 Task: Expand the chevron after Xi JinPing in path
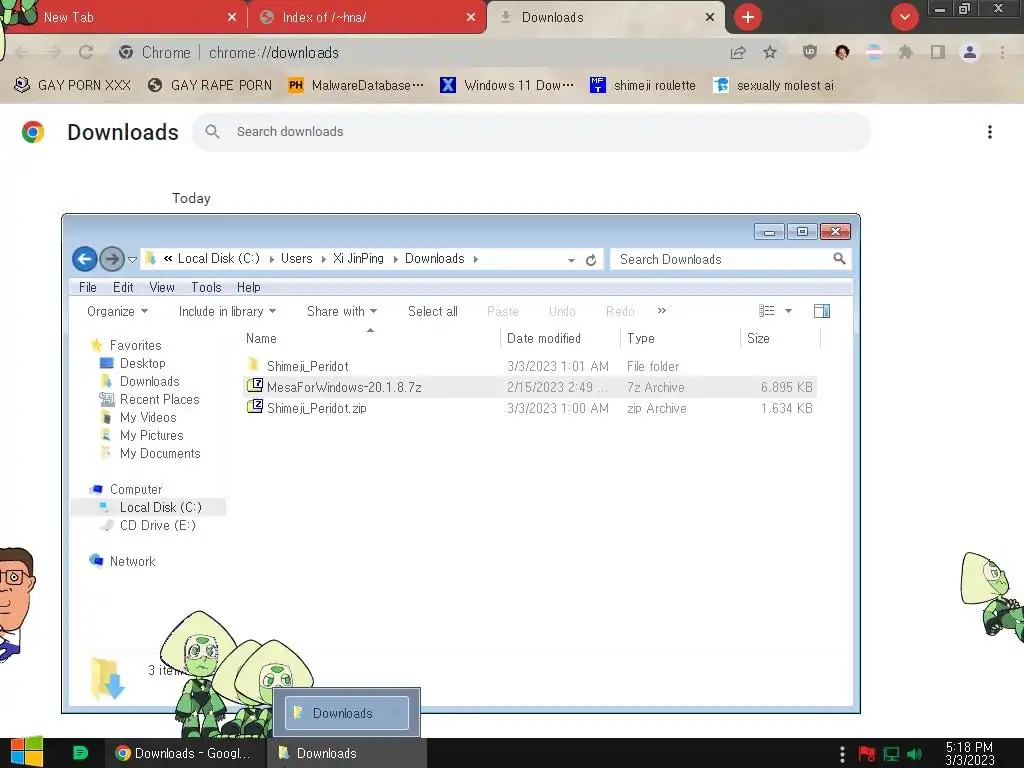click(395, 259)
